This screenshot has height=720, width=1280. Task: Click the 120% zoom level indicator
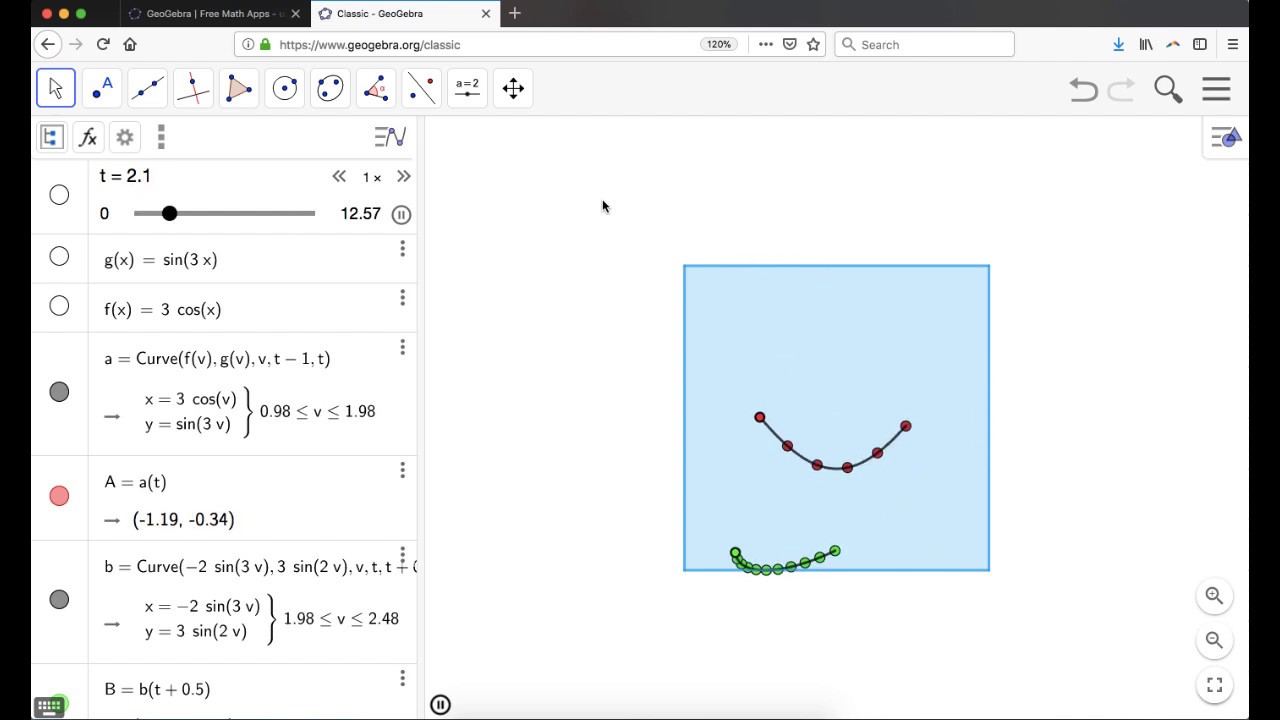point(719,44)
